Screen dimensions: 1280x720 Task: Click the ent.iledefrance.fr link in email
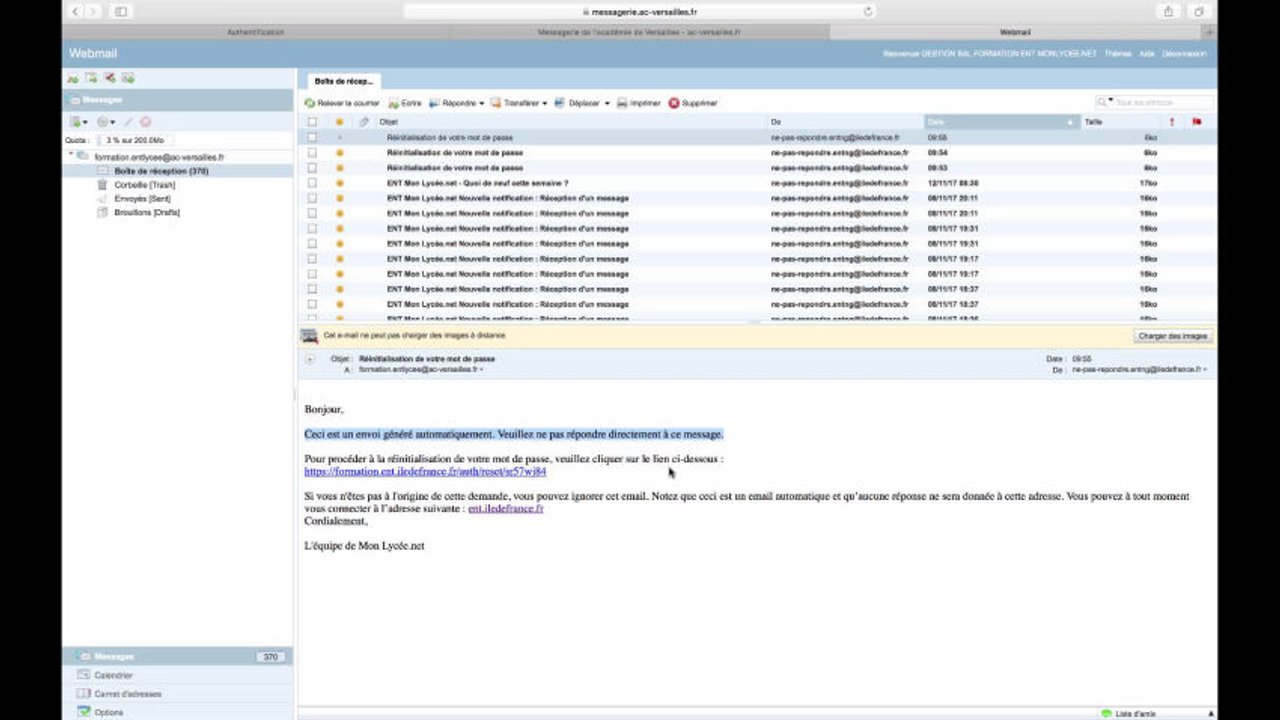[x=506, y=509]
